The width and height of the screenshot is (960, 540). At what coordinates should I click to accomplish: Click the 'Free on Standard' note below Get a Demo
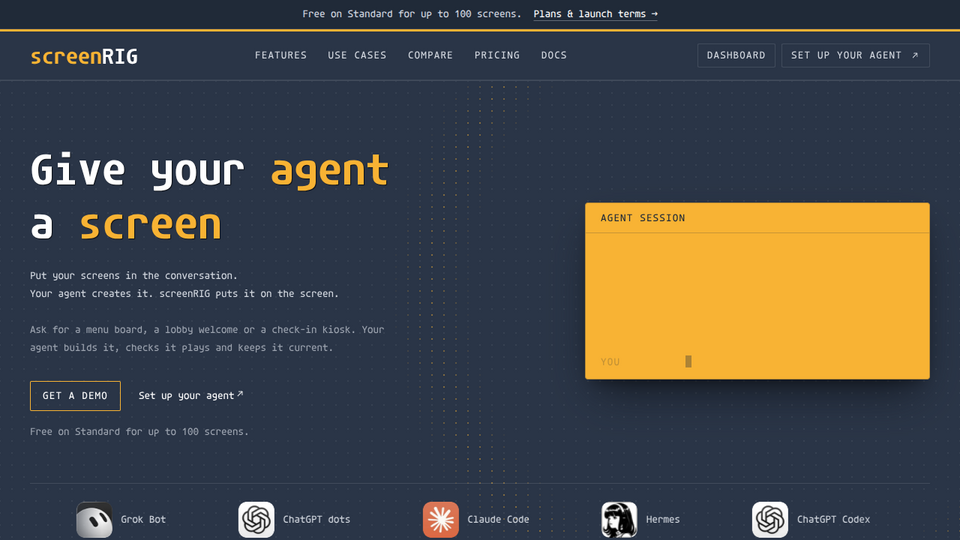click(x=140, y=432)
